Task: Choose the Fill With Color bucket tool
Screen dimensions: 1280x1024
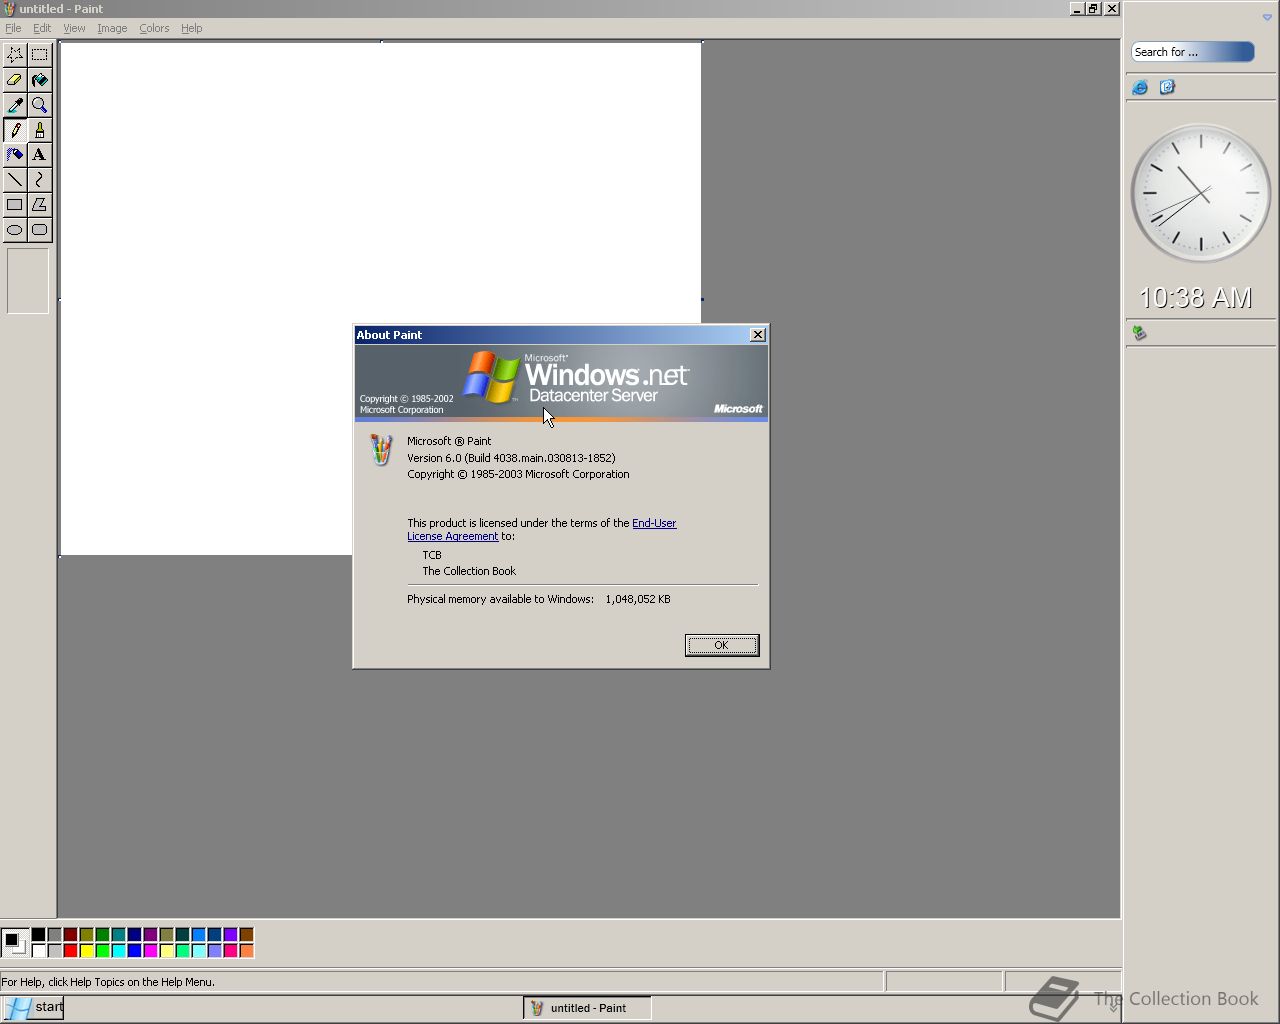Action: (x=39, y=80)
